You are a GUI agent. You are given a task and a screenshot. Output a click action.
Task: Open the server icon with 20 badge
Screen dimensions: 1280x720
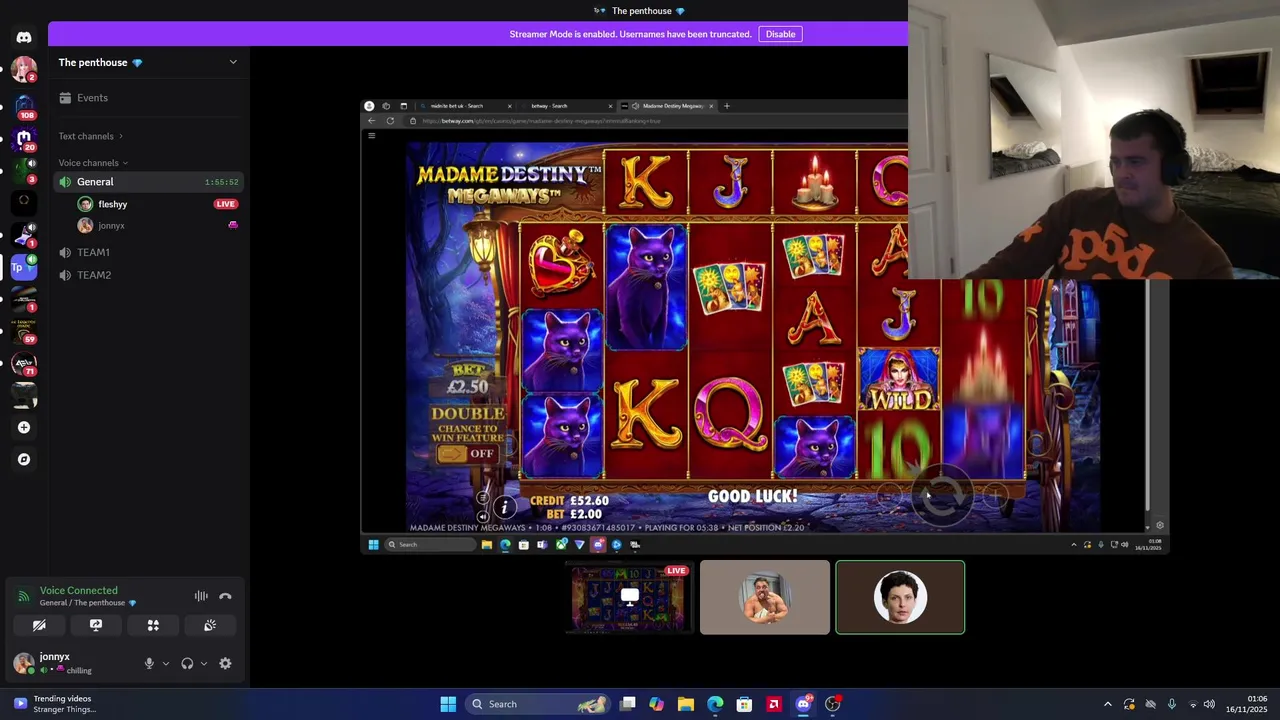tap(24, 138)
